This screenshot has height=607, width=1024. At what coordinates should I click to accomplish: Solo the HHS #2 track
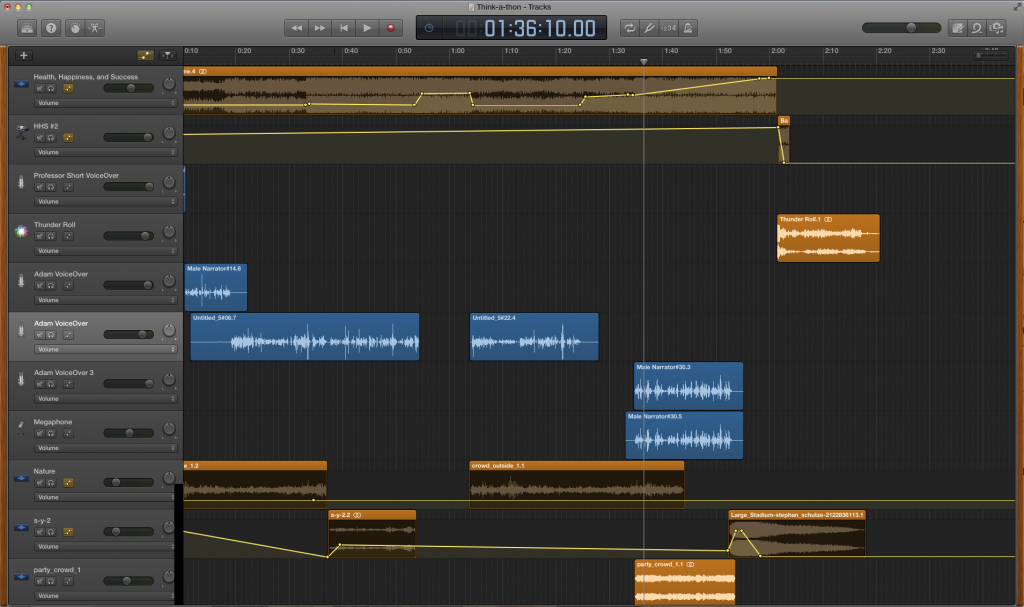coord(51,138)
